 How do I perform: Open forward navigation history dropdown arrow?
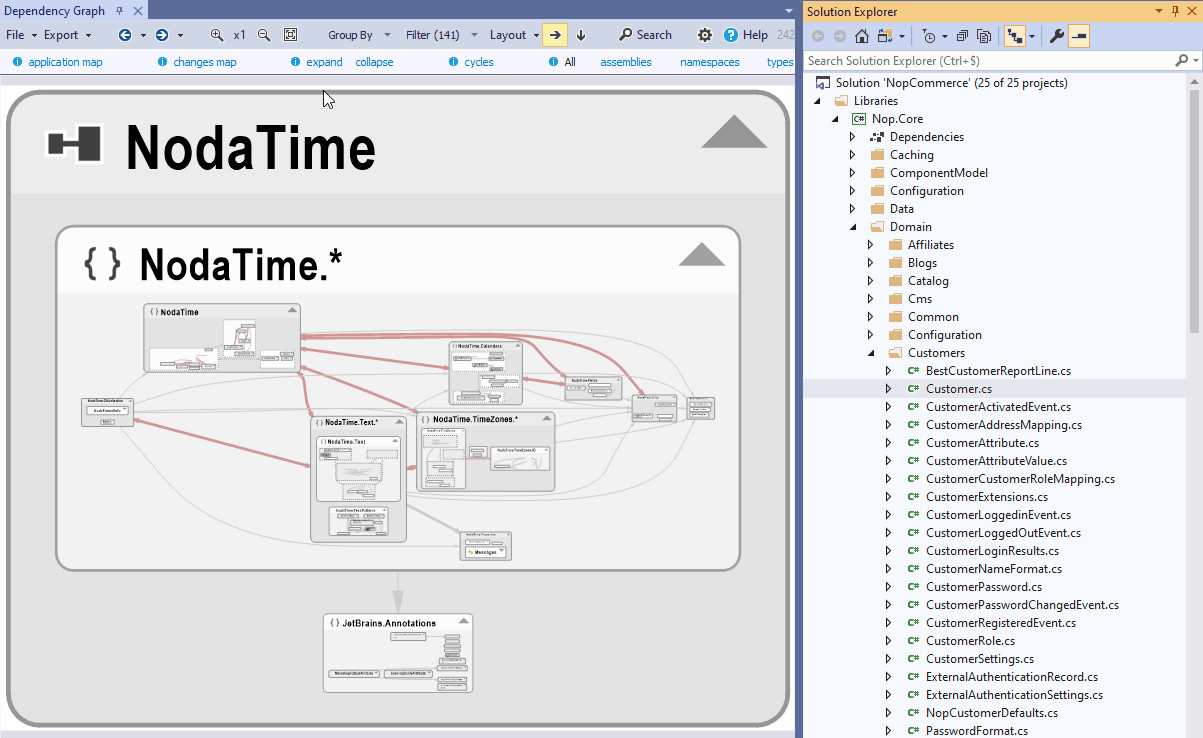click(180, 35)
